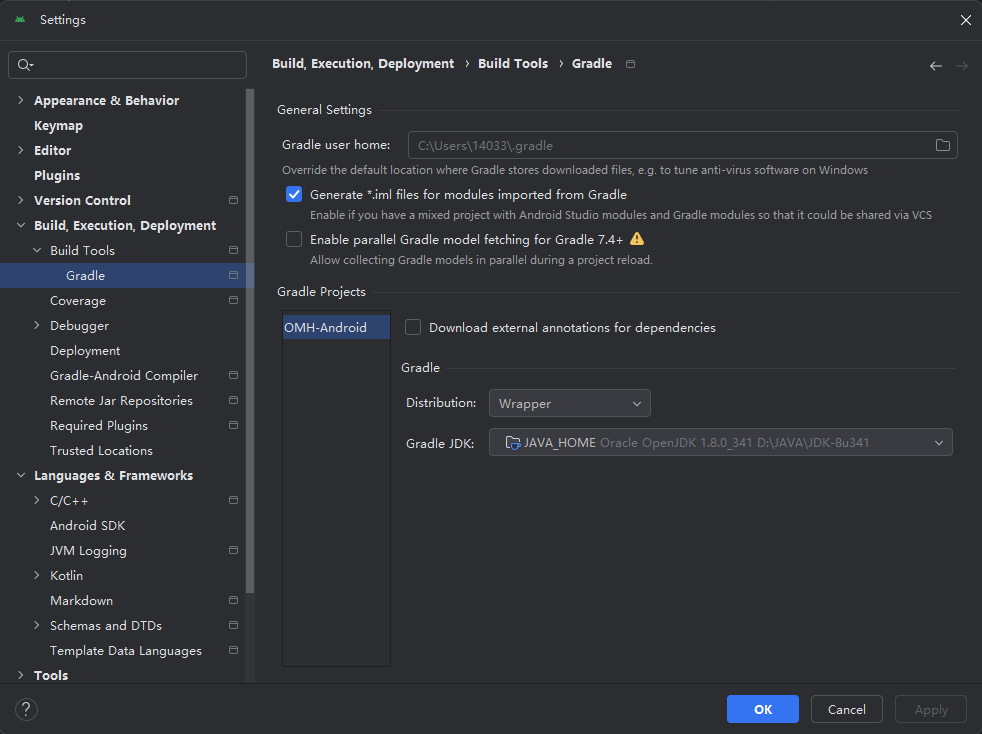
Task: Click the Apply button
Action: click(x=931, y=709)
